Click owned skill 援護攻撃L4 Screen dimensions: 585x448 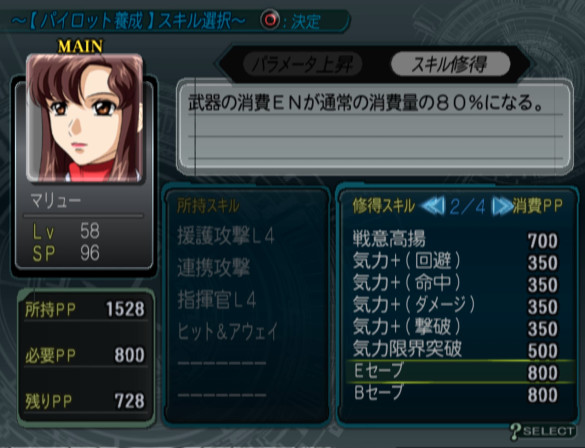tap(226, 236)
